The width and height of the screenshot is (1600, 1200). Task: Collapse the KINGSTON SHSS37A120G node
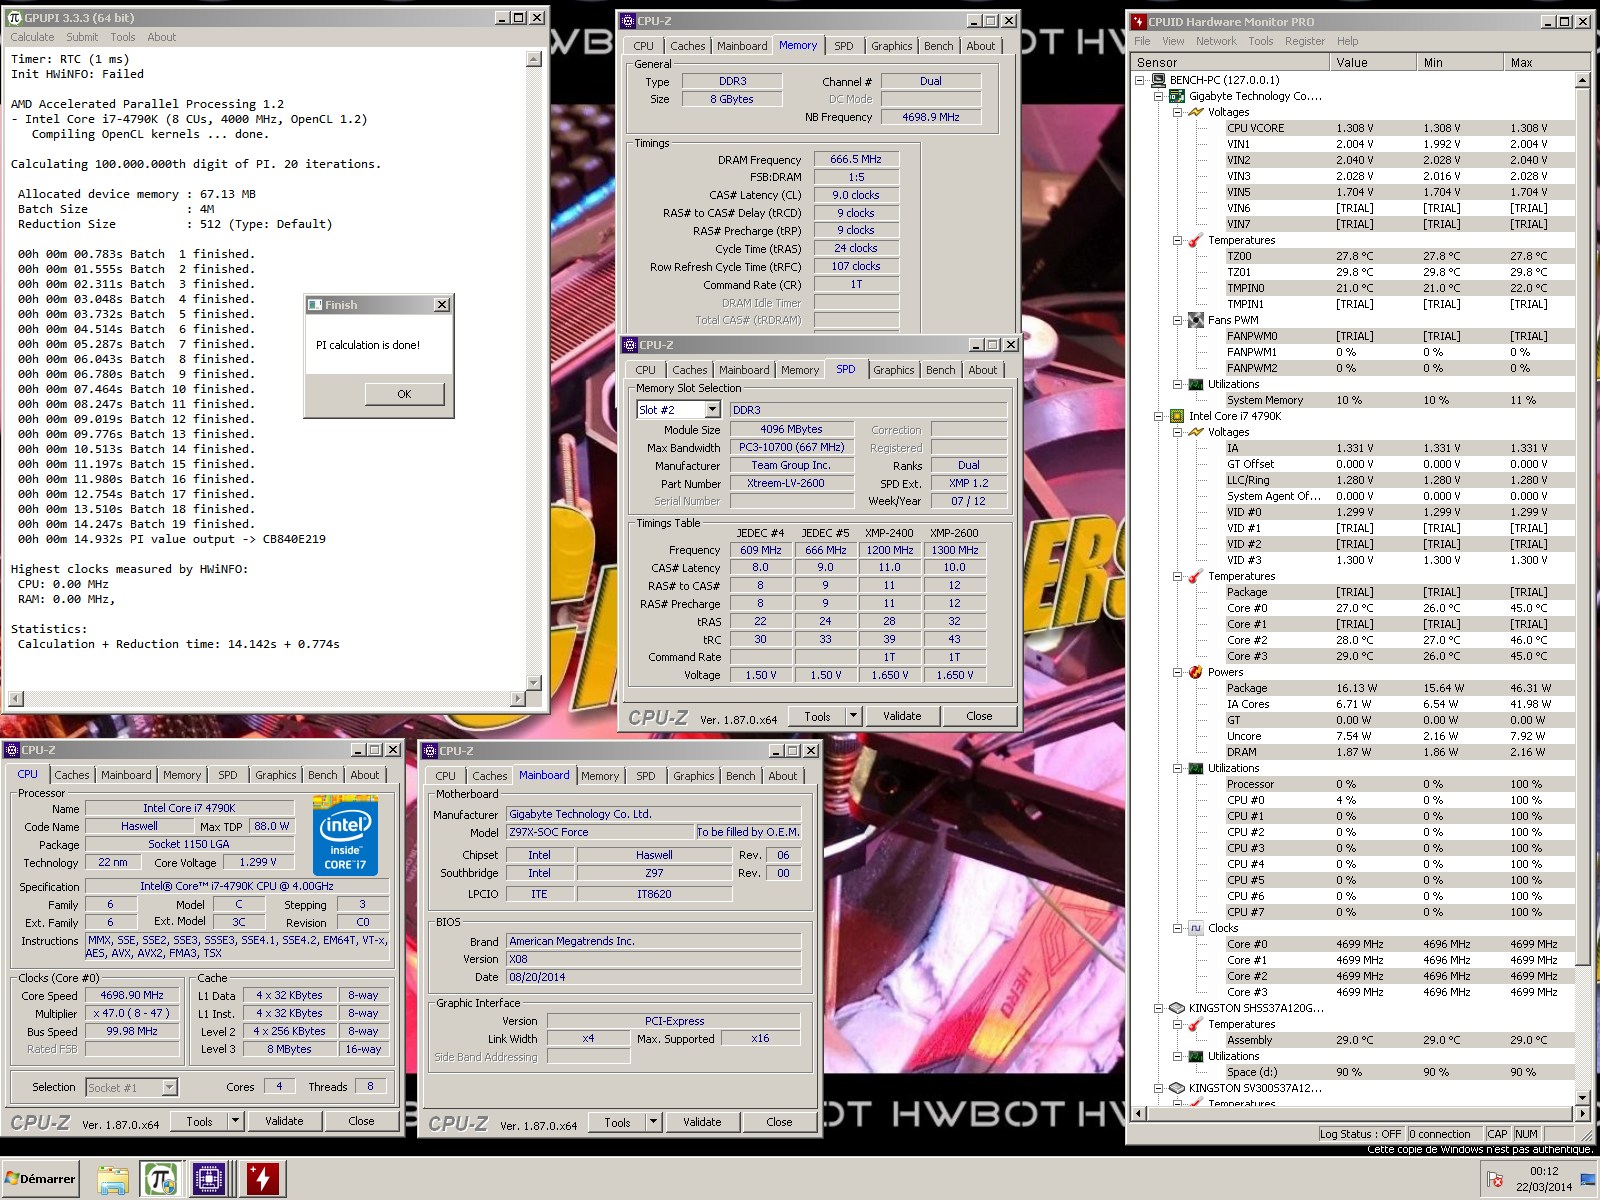coord(1159,1008)
